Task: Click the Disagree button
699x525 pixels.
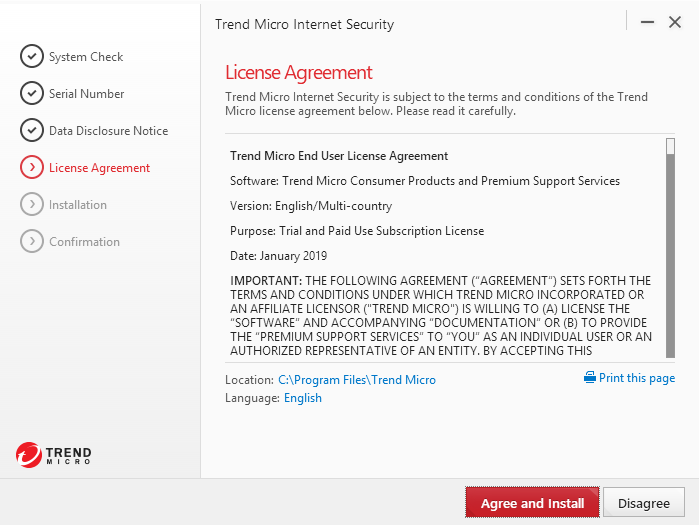Action: (x=644, y=502)
